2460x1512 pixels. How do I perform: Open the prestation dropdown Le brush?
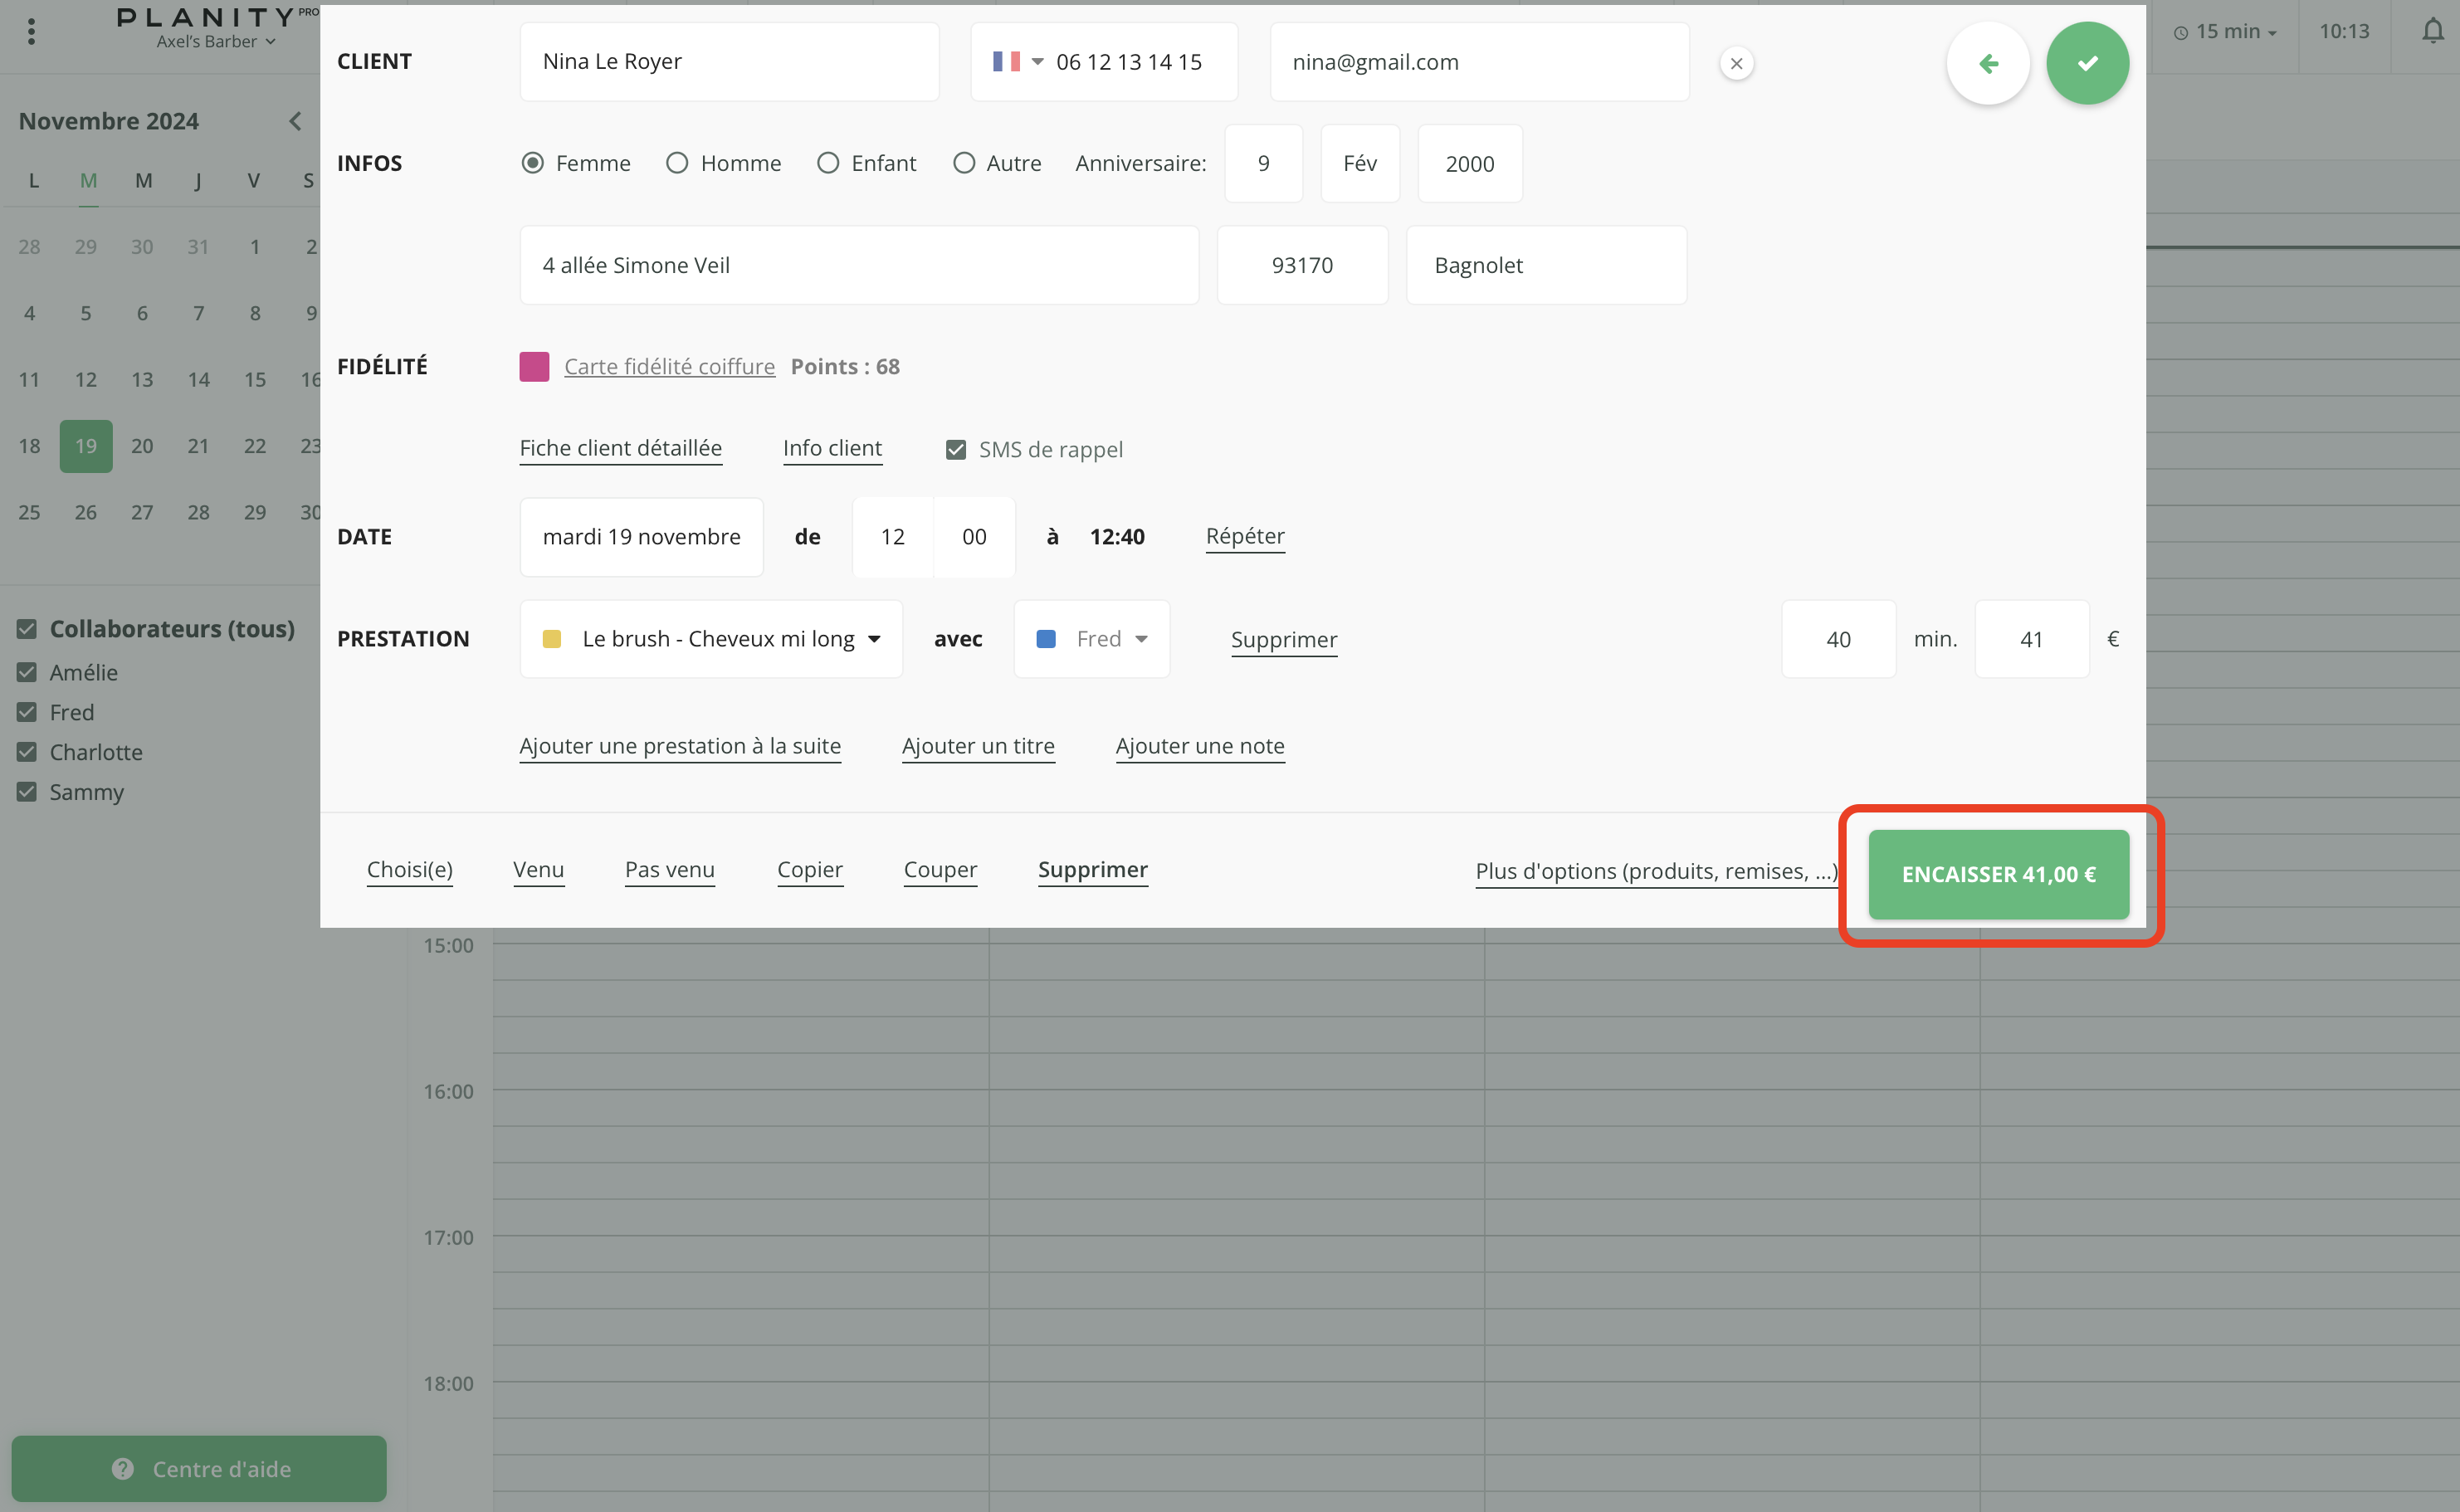(x=711, y=638)
